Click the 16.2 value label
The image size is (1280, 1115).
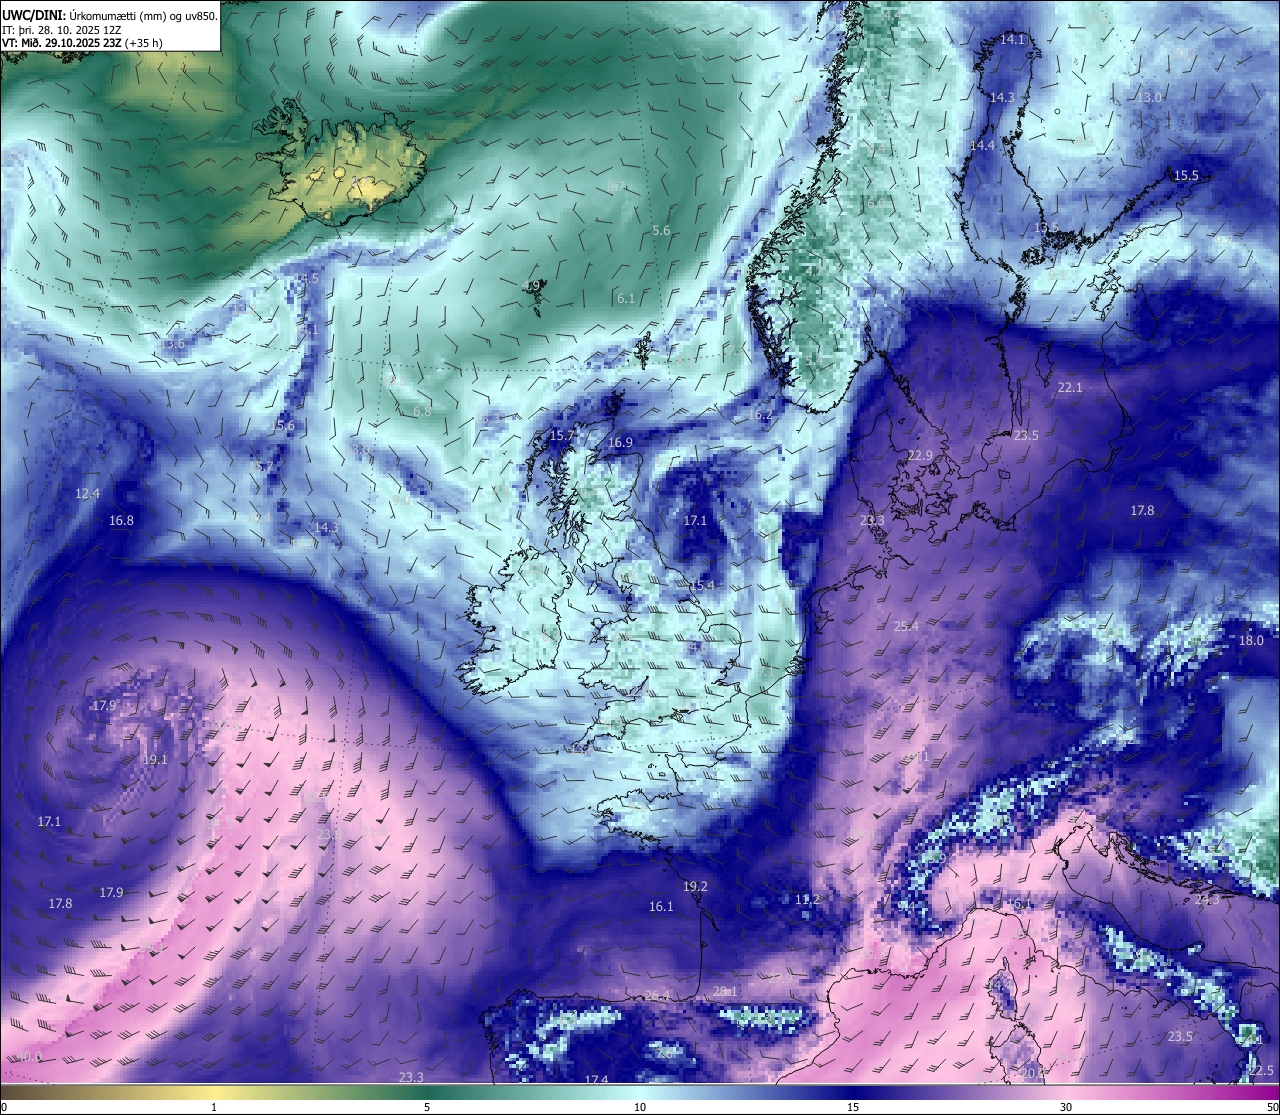pos(761,414)
